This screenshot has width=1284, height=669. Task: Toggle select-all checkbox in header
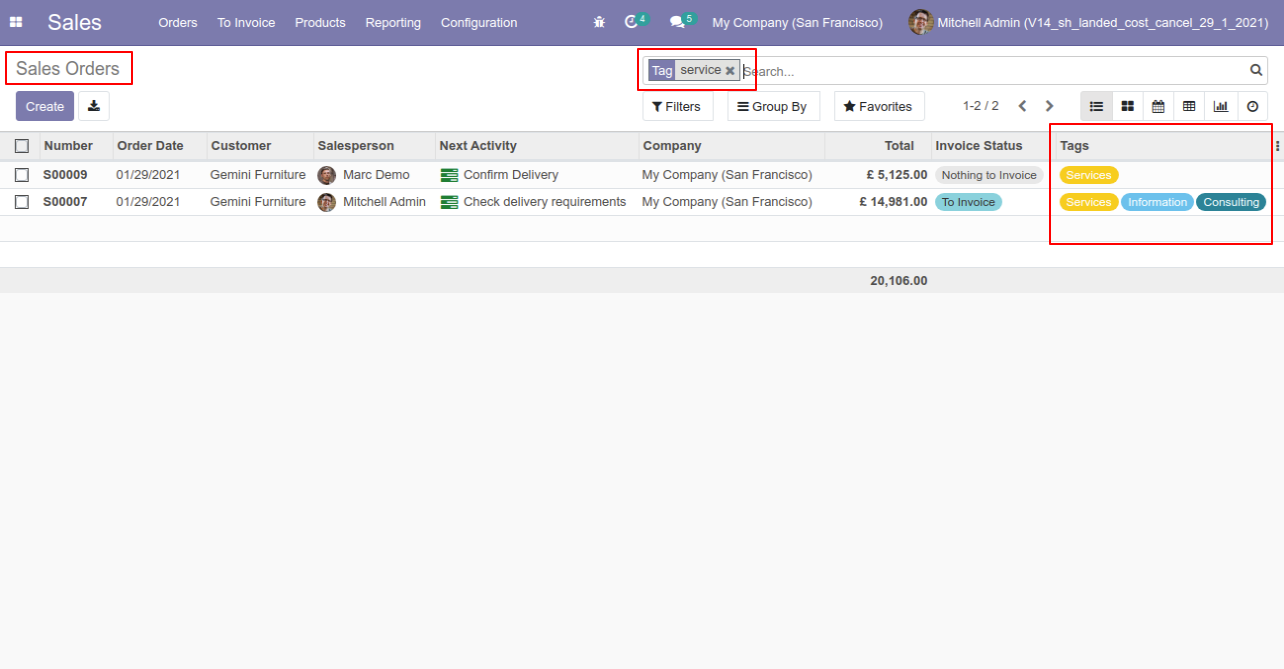click(x=22, y=146)
